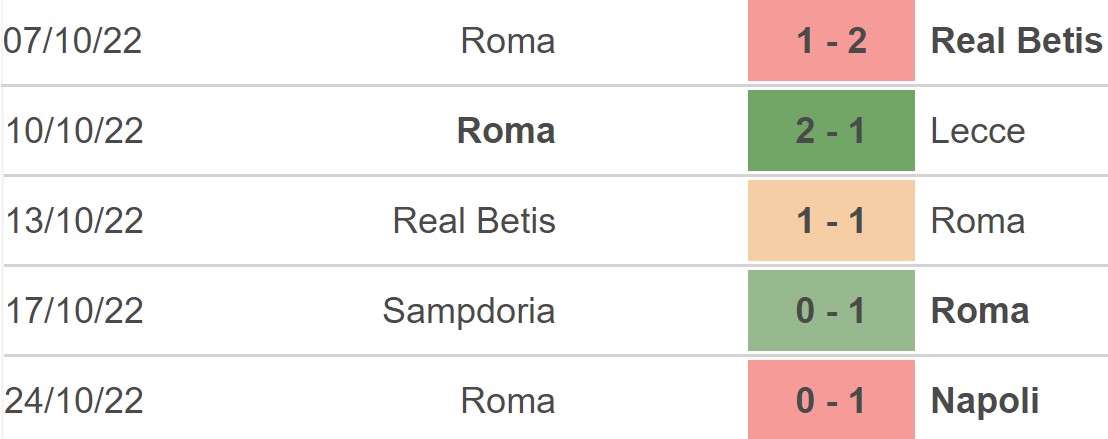This screenshot has width=1108, height=439.
Task: Select the Sampdoria team name
Action: point(468,311)
